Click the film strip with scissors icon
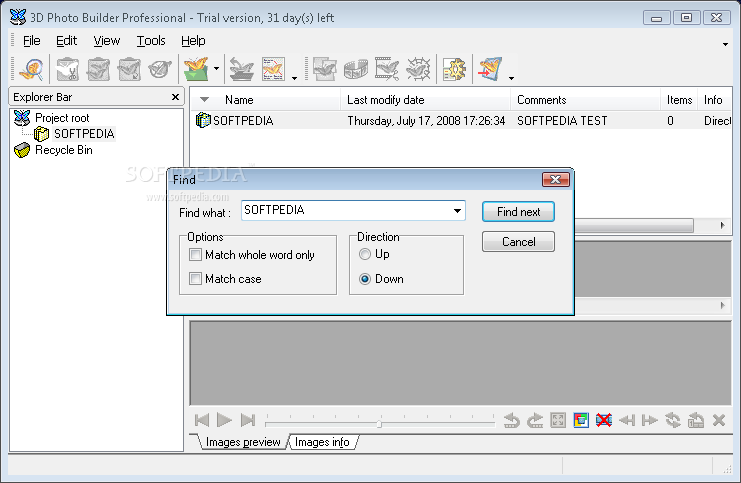 387,69
